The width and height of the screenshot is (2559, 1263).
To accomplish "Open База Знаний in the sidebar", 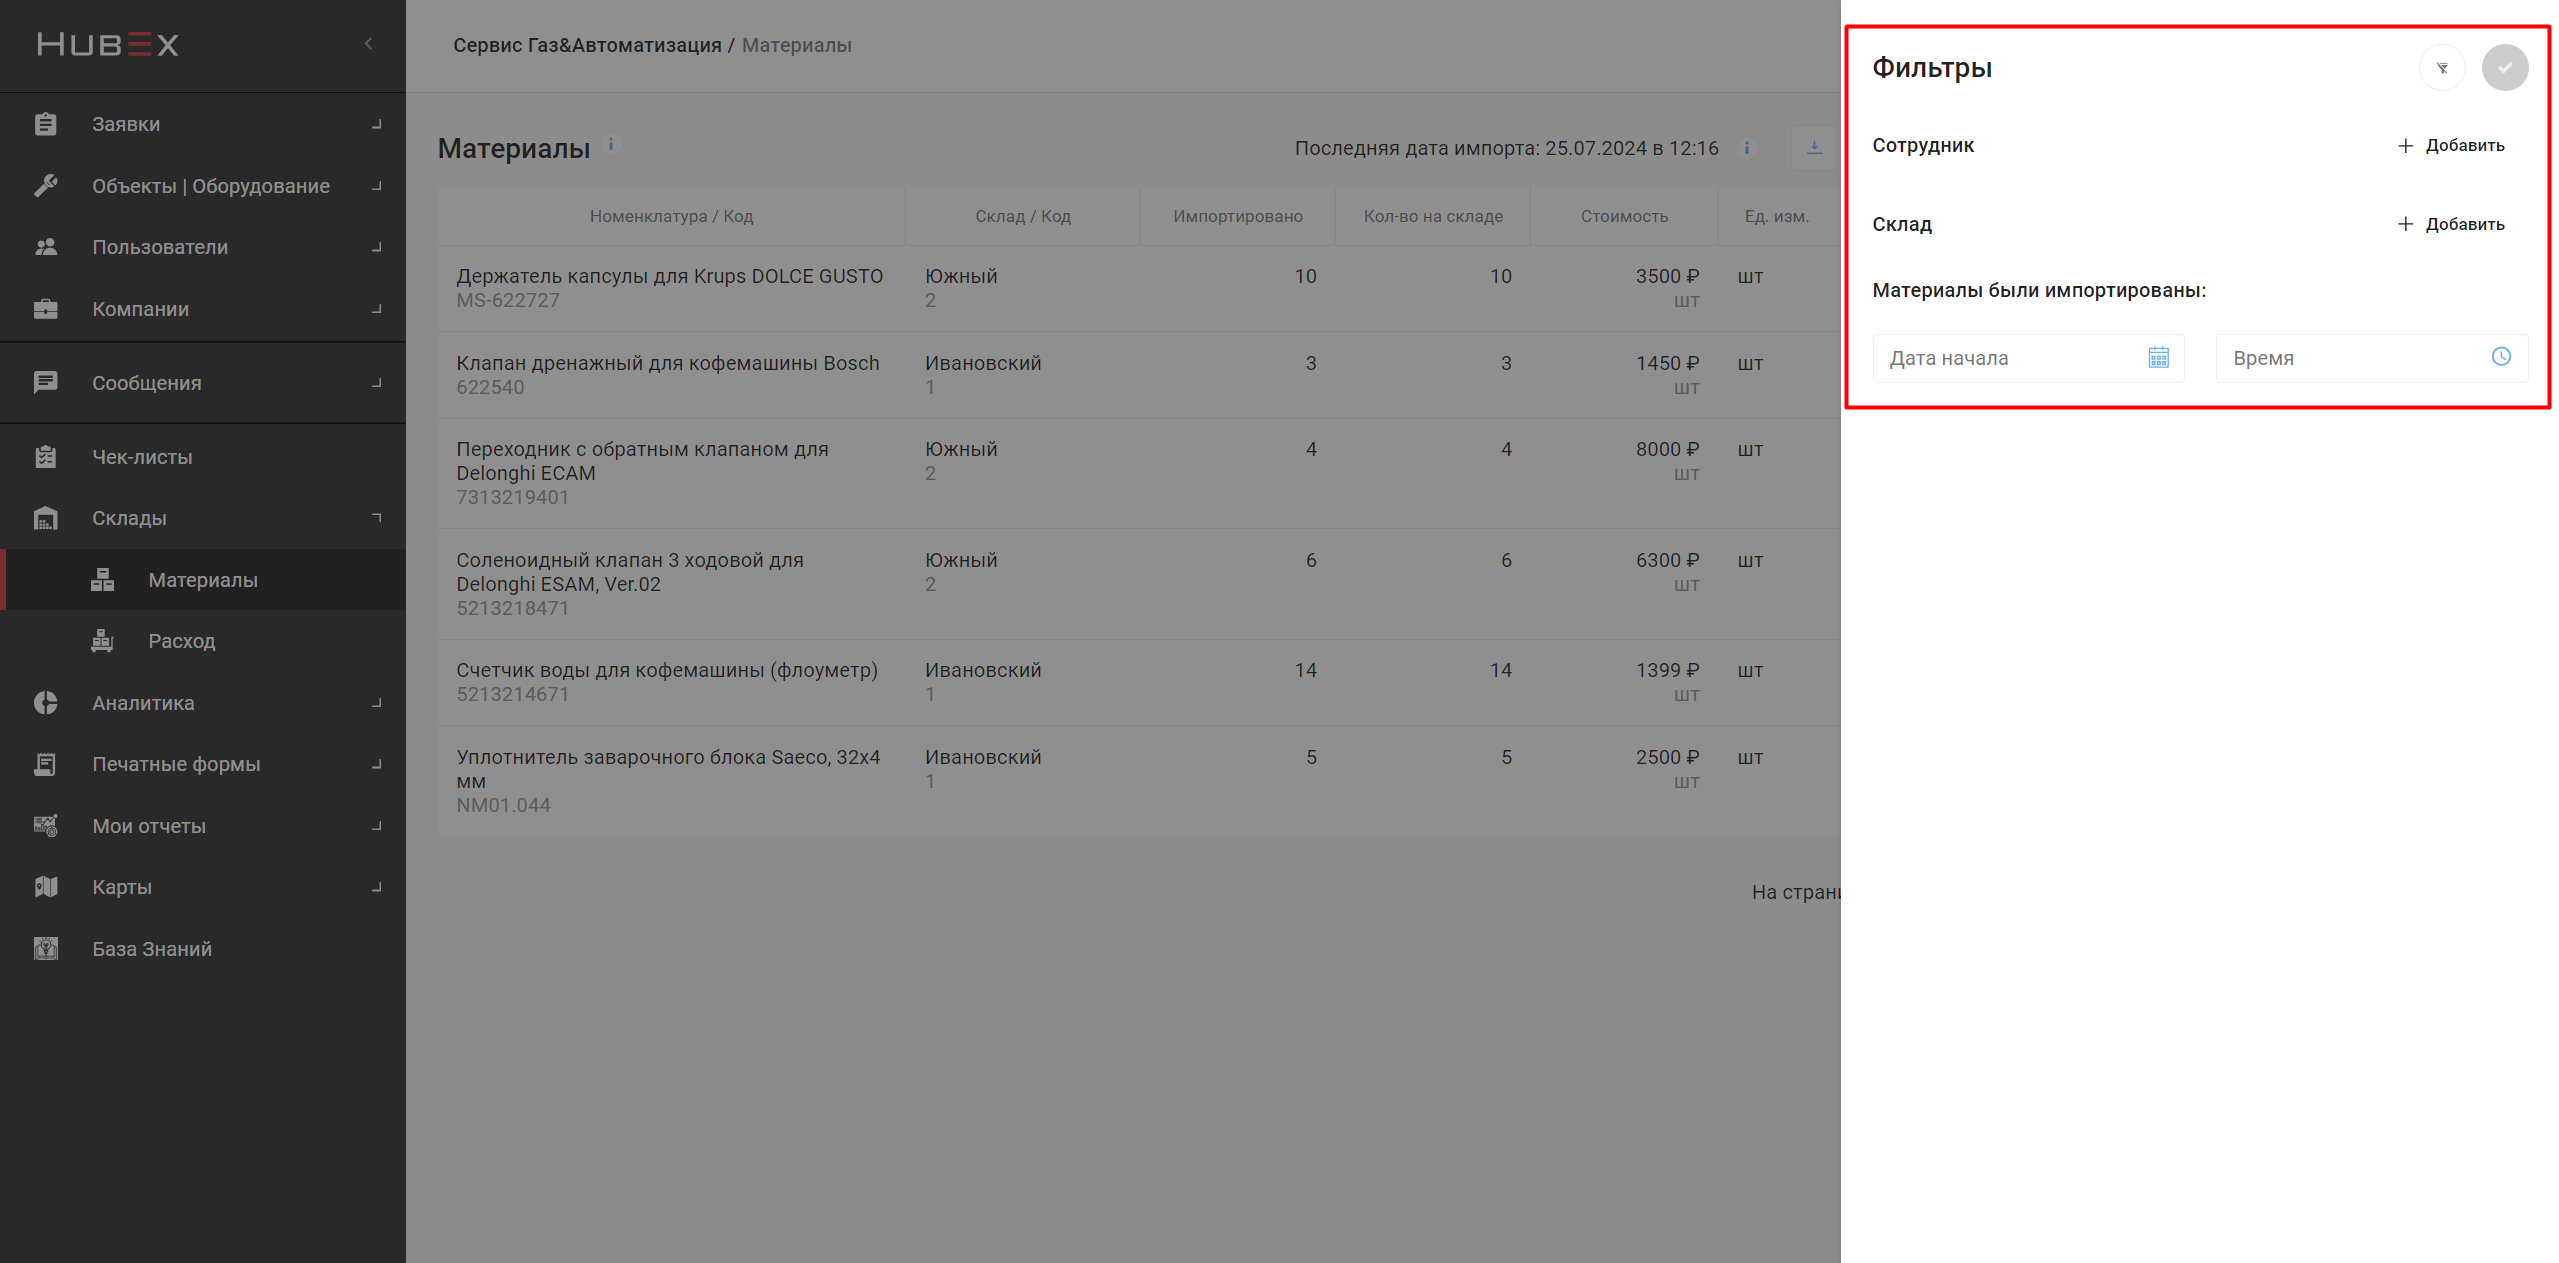I will click(152, 949).
